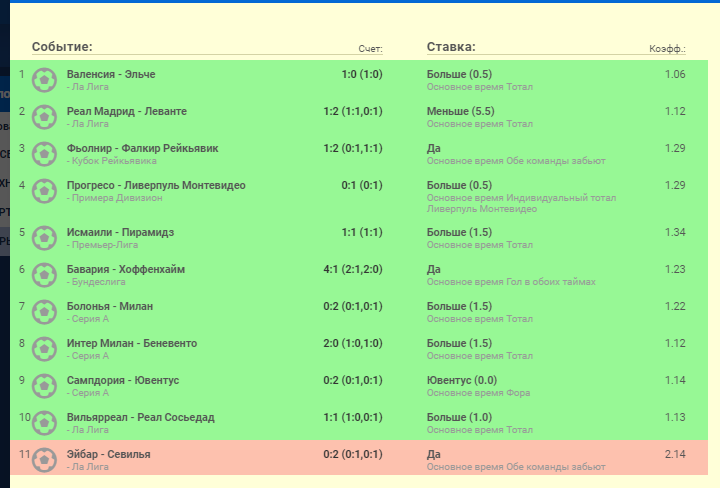
Task: Select the Болонья - Милан event name
Action: pyautogui.click(x=110, y=306)
